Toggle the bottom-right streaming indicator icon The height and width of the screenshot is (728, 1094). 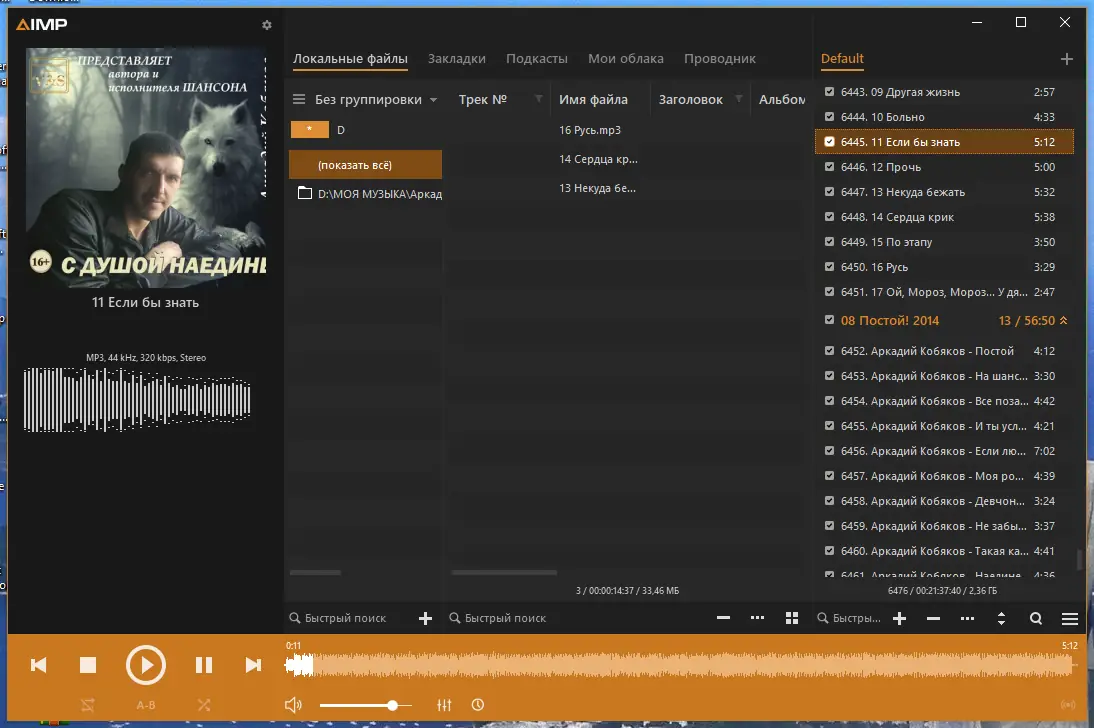click(1068, 705)
